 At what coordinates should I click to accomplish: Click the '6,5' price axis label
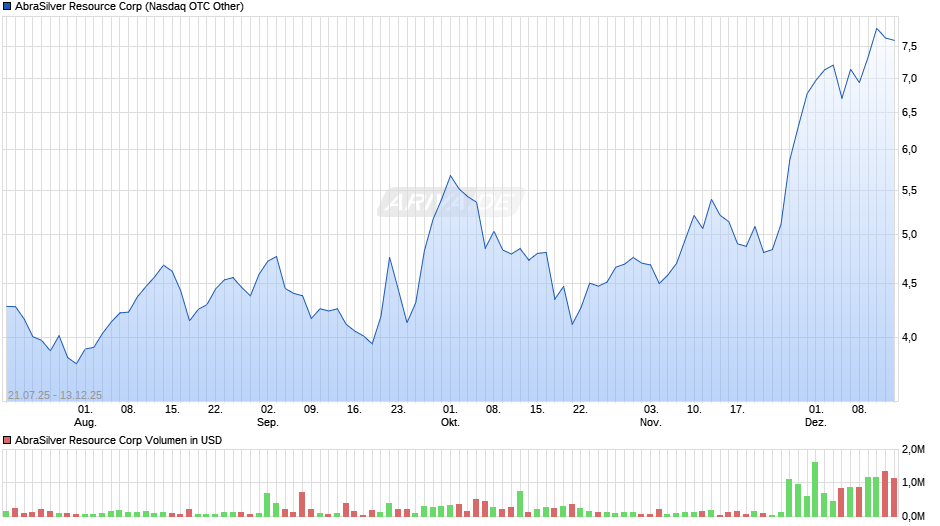[909, 113]
